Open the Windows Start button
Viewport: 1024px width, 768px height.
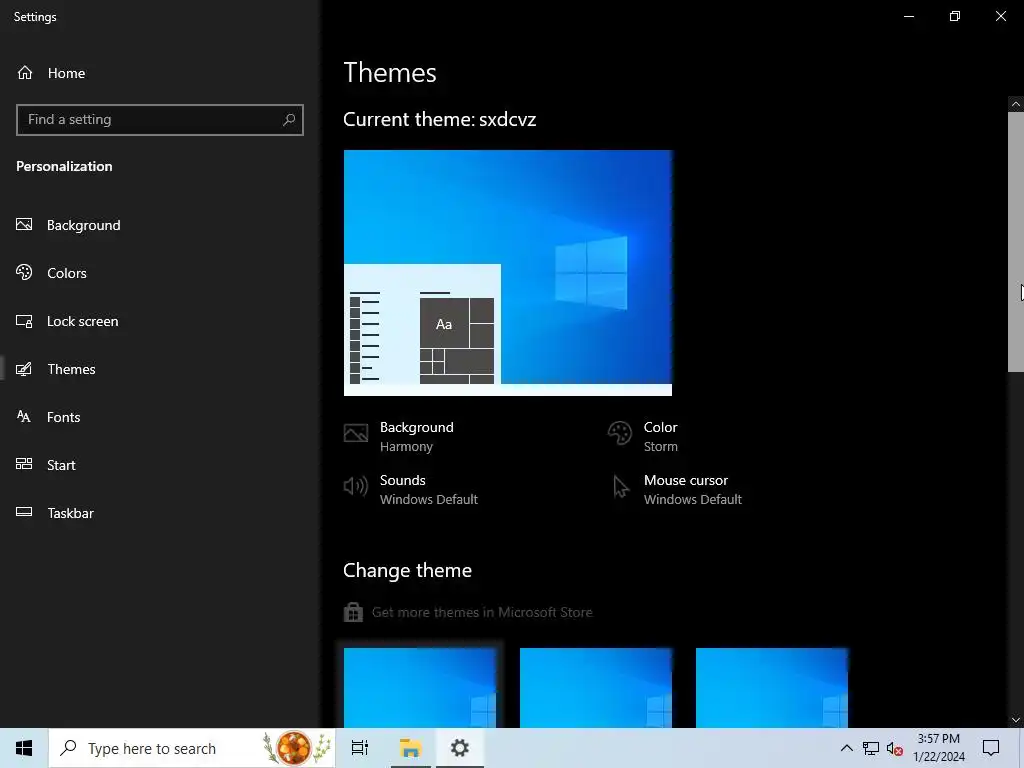pos(24,748)
